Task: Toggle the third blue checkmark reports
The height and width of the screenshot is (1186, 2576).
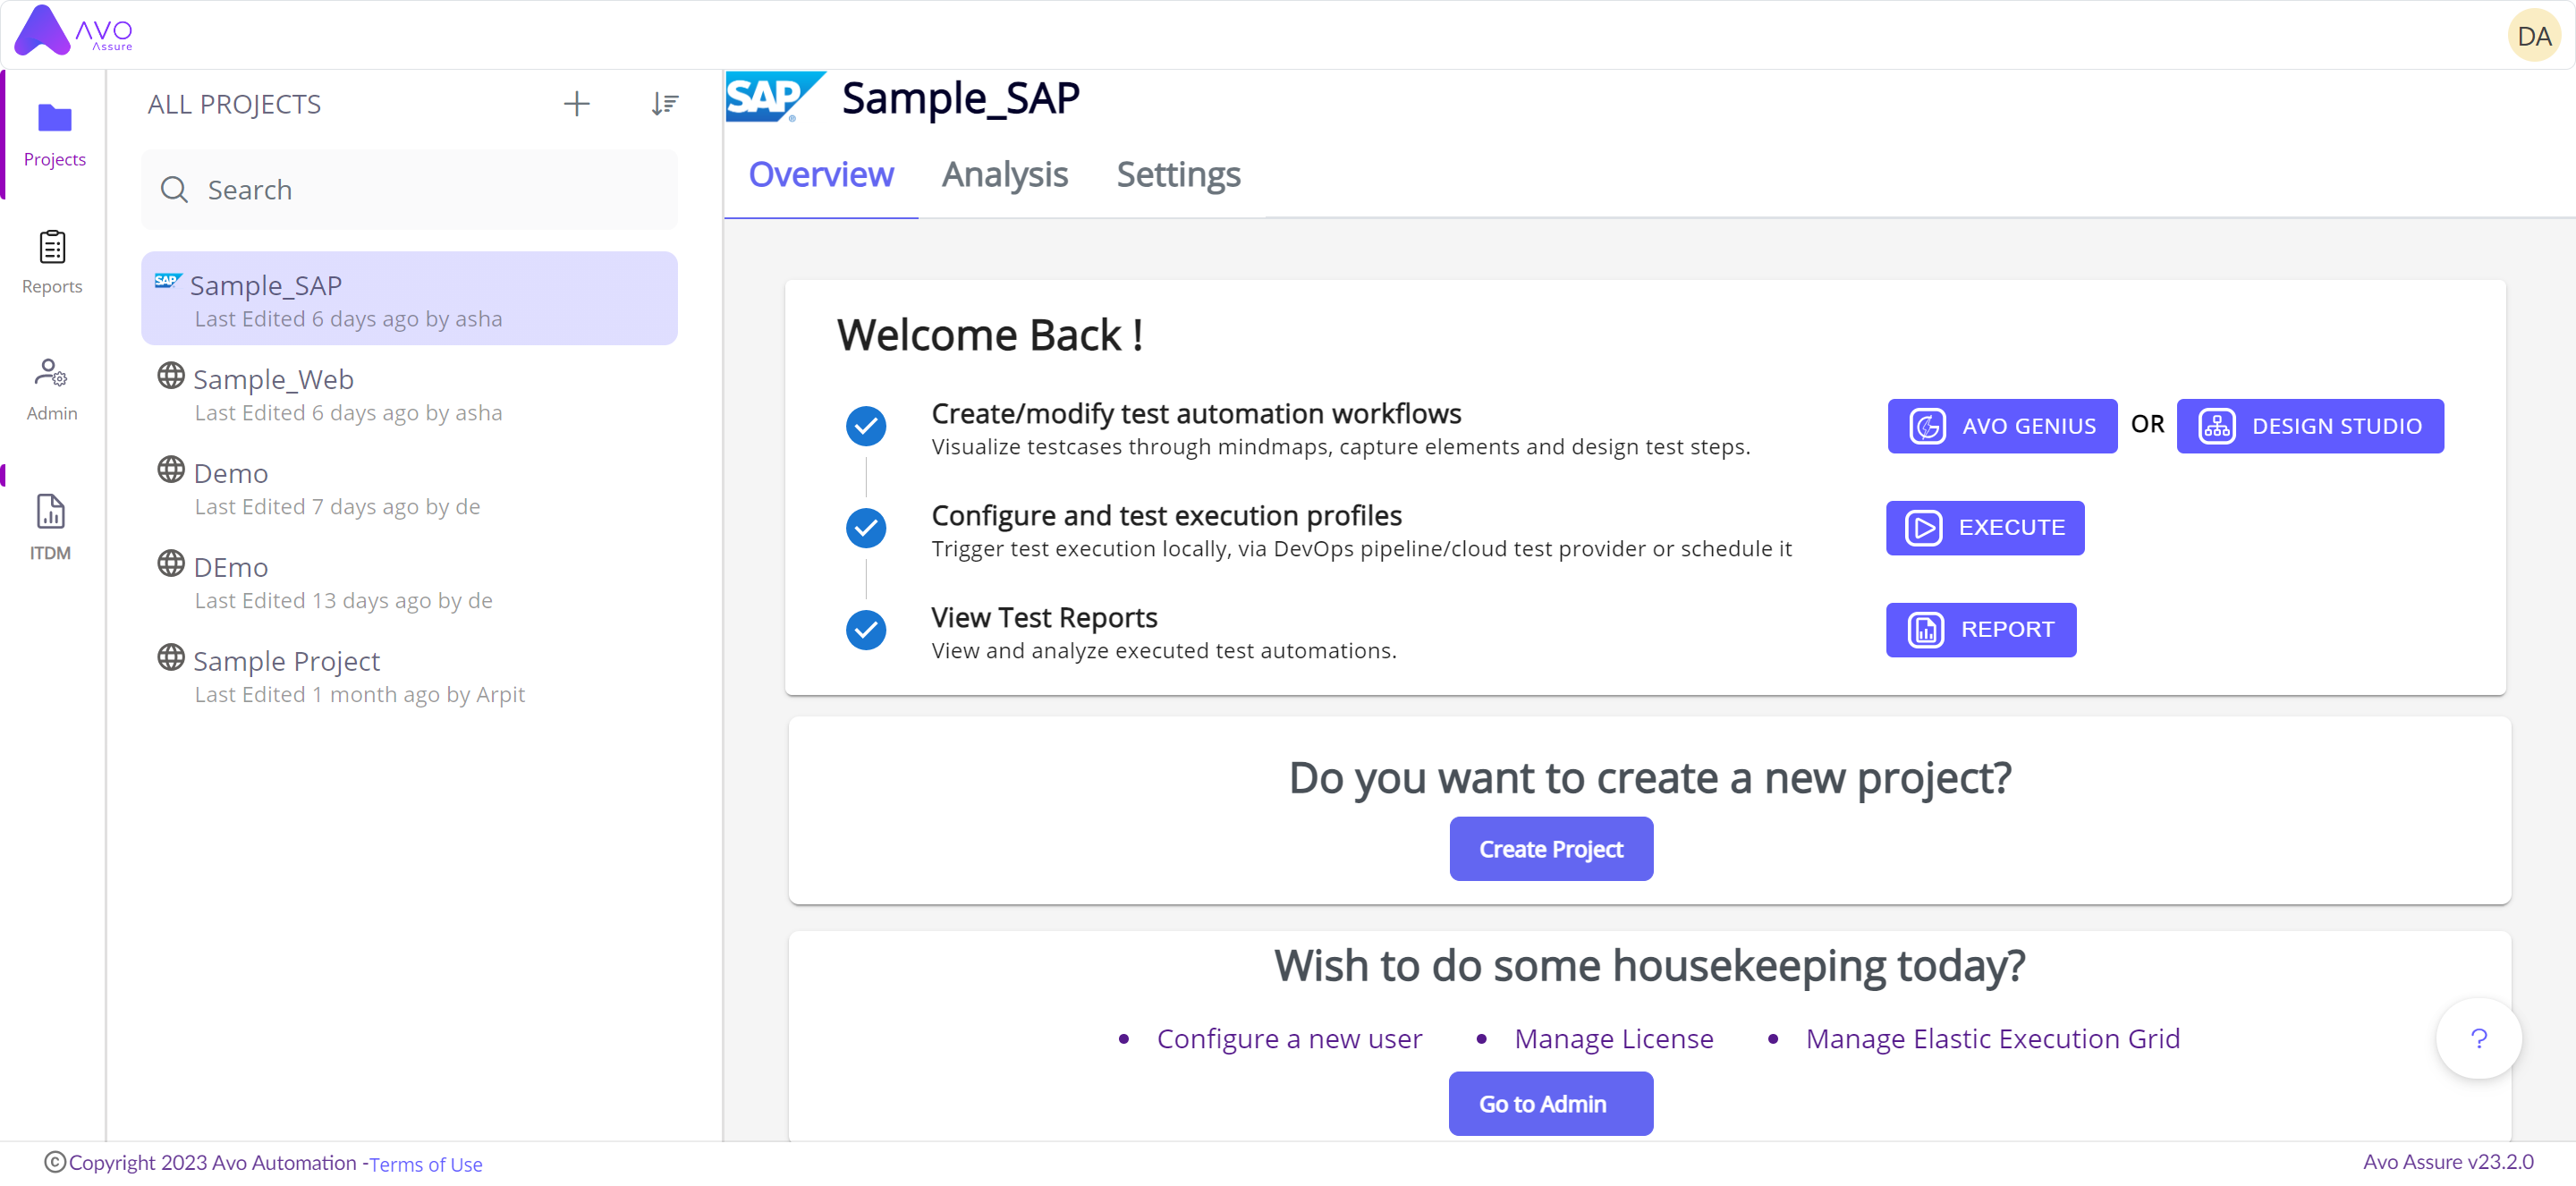Action: click(x=866, y=629)
